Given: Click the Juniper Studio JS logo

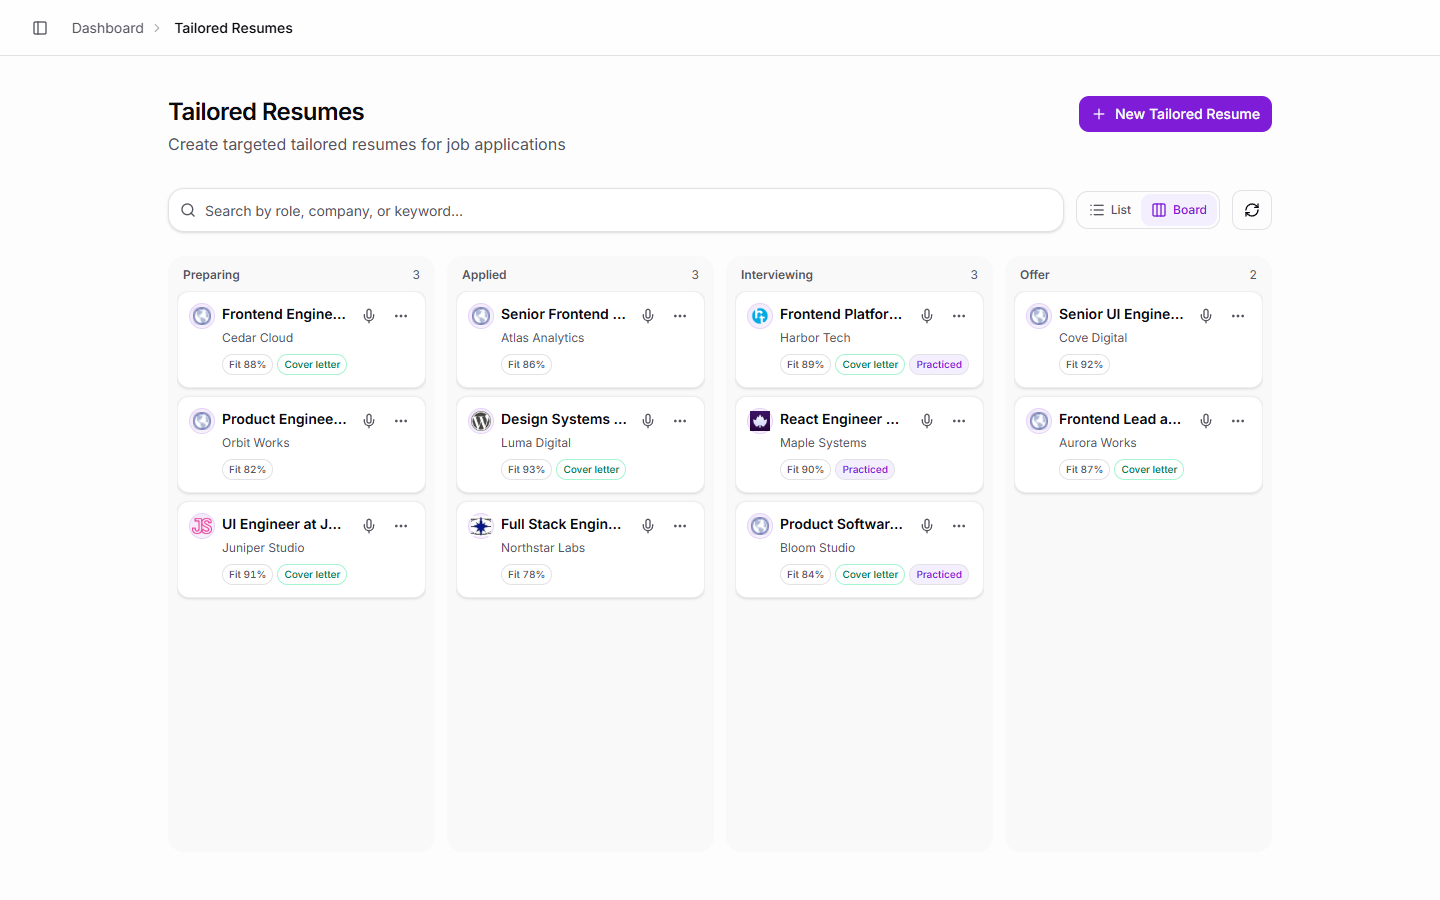Looking at the screenshot, I should pos(202,526).
